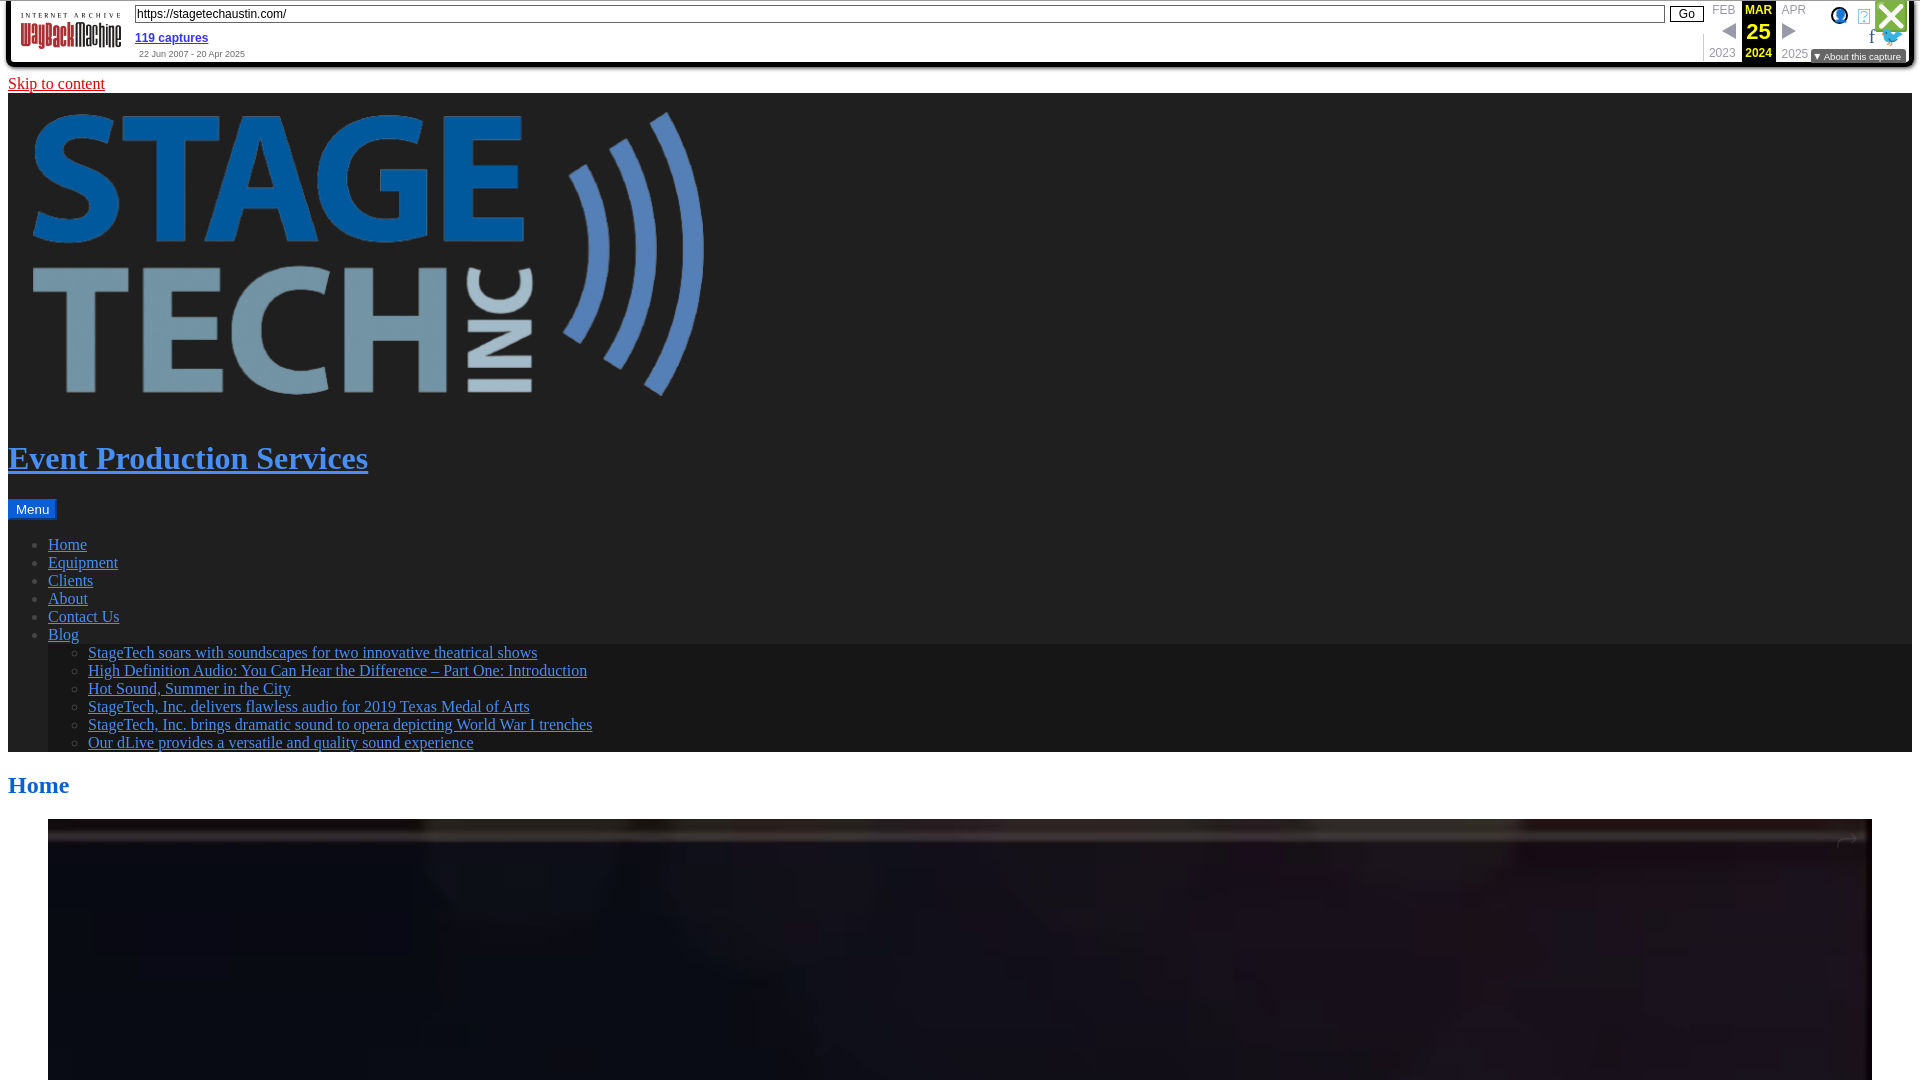Screen dimensions: 1920x1080
Task: Click the share arrow on the video
Action: coord(1847,842)
